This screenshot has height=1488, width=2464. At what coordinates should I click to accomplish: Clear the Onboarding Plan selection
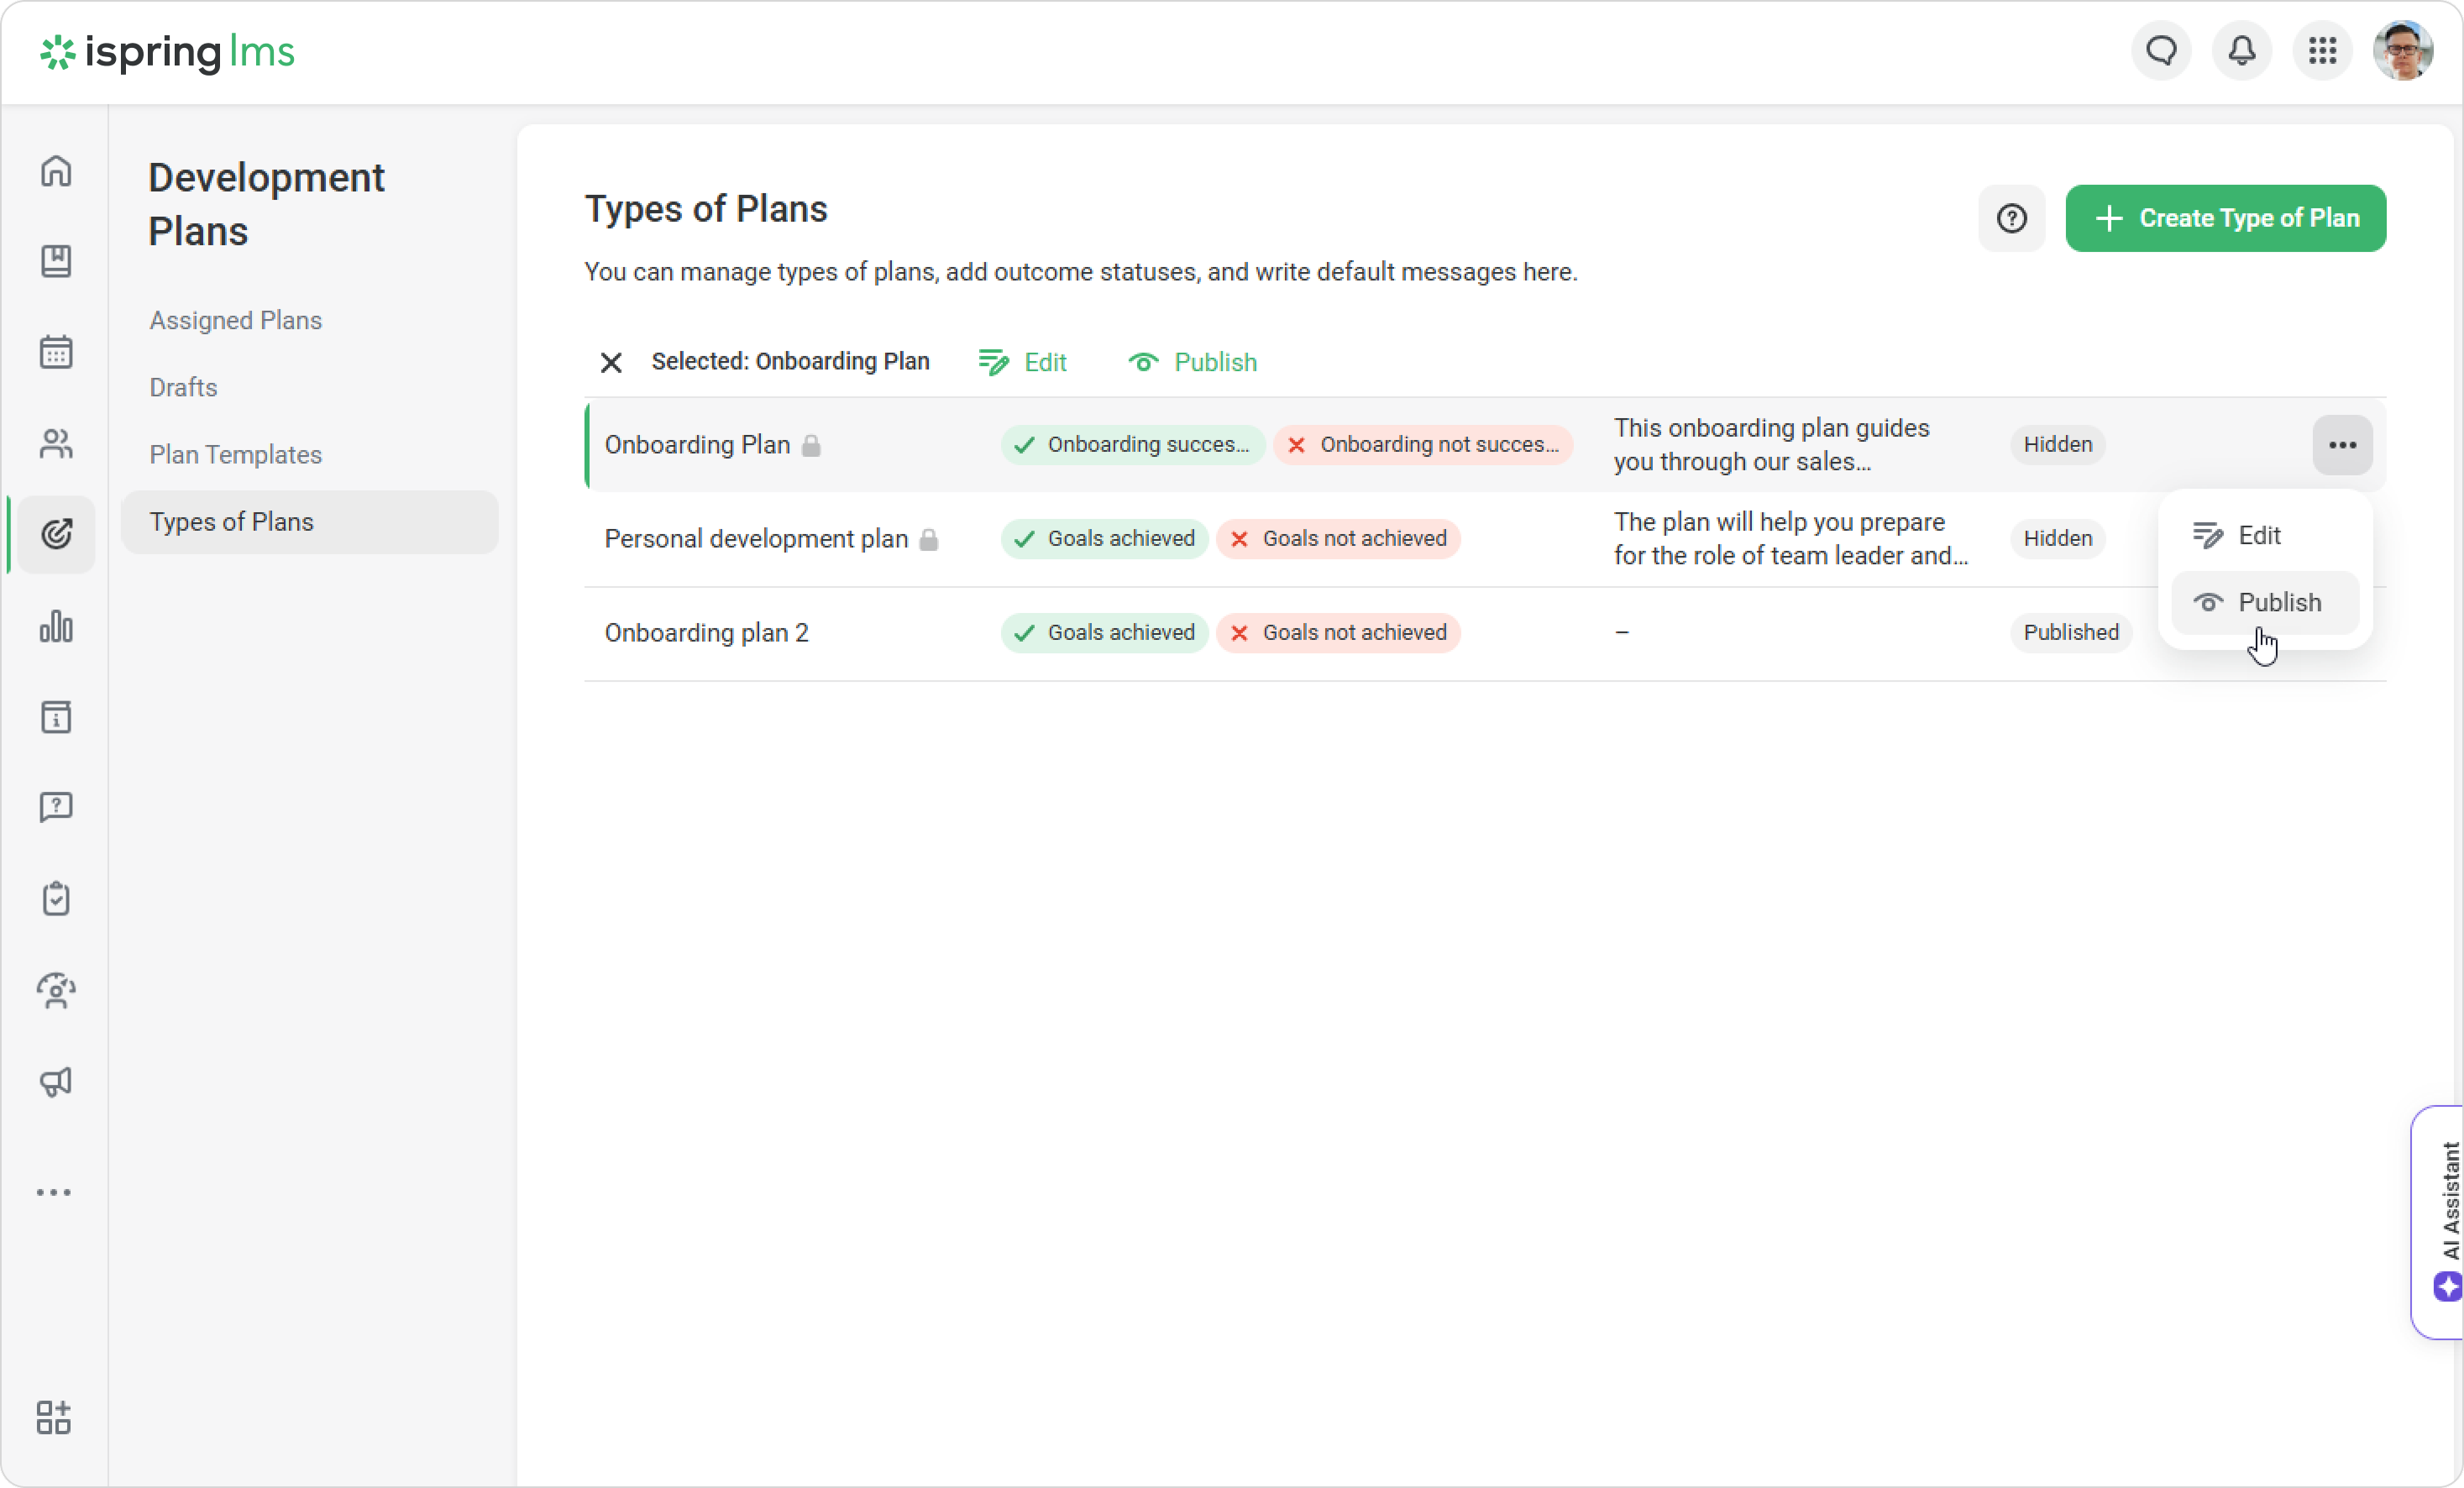point(611,362)
